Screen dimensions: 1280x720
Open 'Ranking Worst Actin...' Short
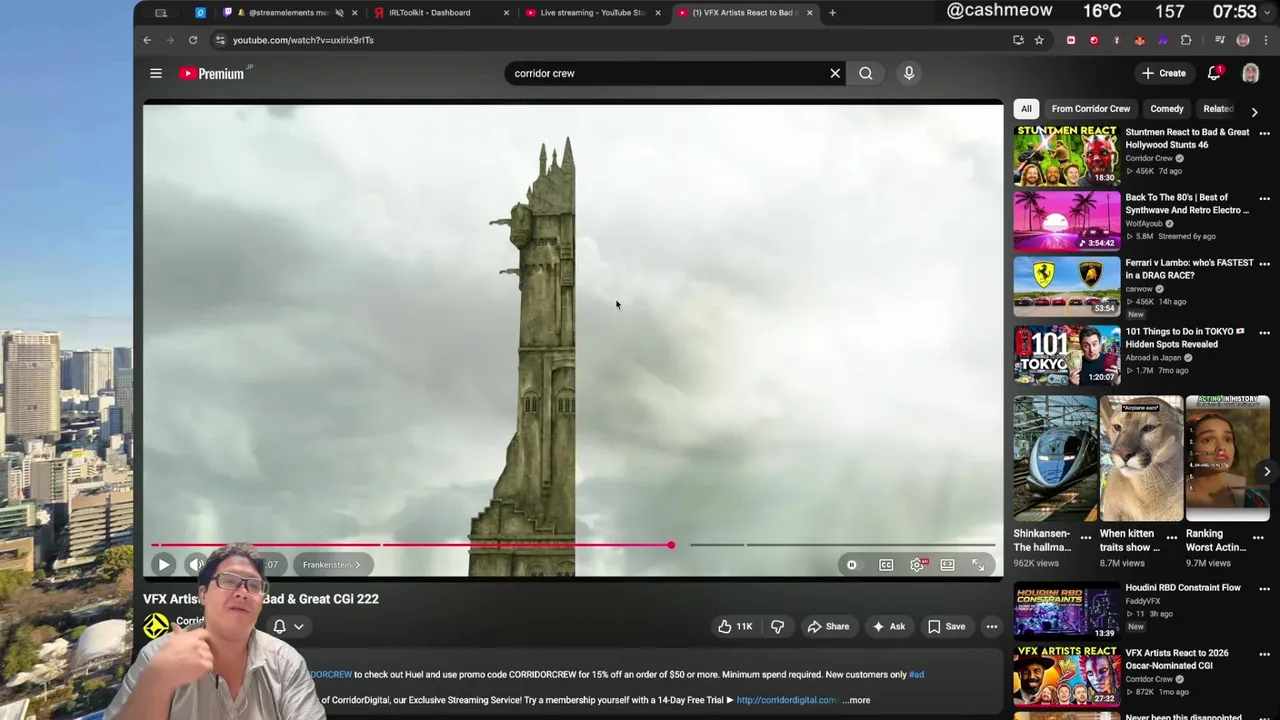[1227, 458]
